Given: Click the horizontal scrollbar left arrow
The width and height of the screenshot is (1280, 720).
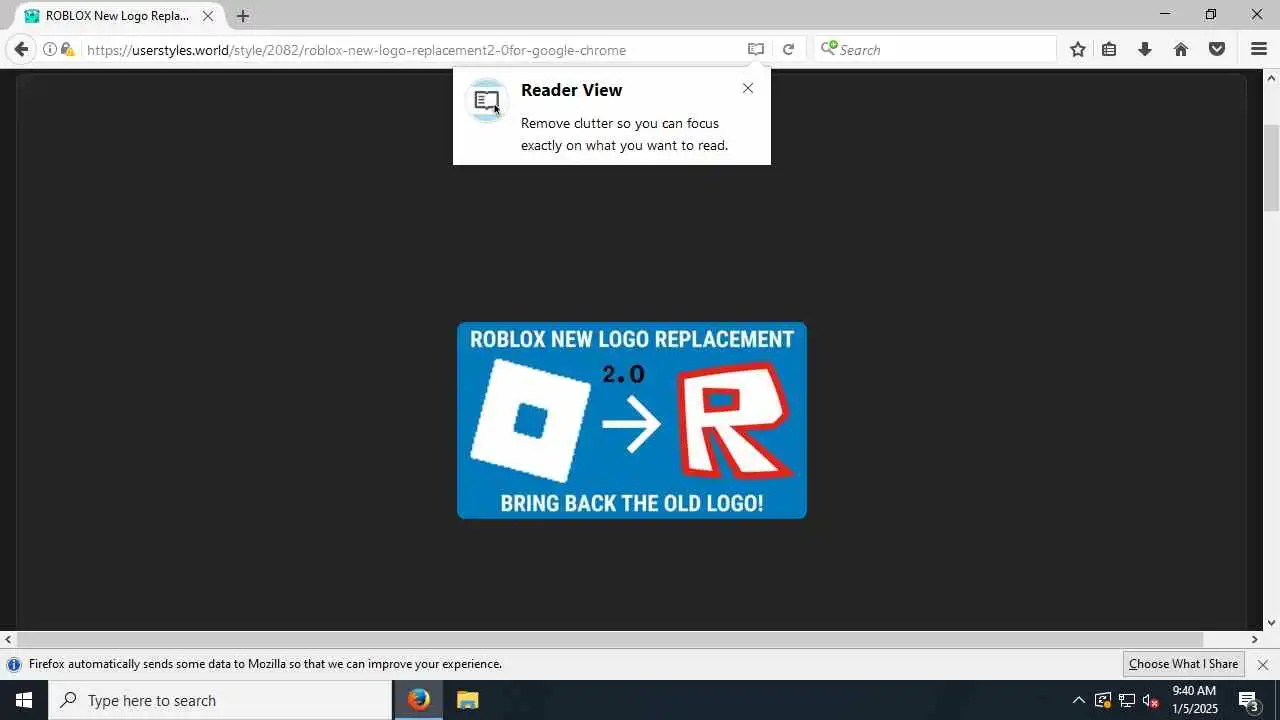Looking at the screenshot, I should 8,639.
